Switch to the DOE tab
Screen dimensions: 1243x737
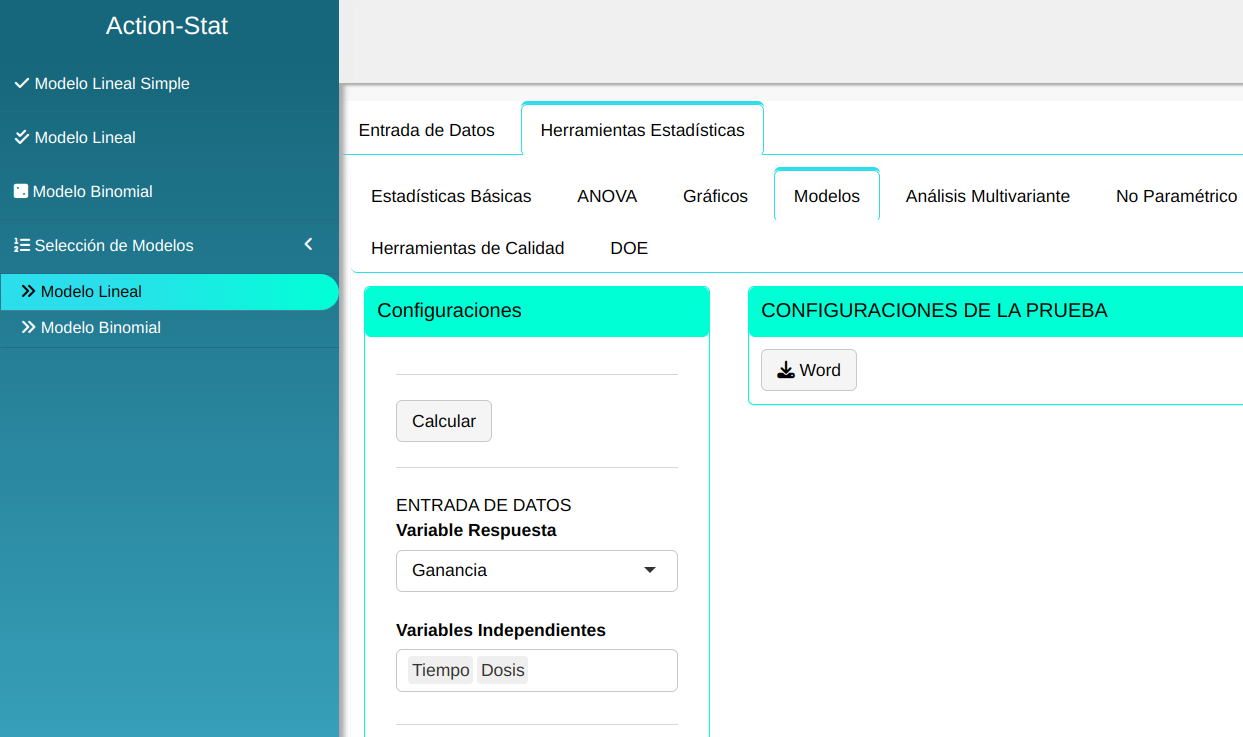click(x=629, y=248)
